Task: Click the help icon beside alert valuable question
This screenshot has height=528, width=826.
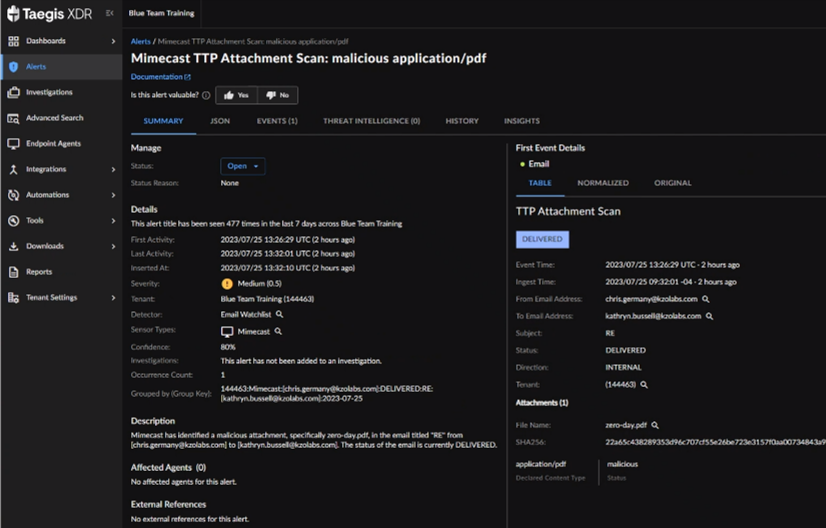Action: [x=206, y=96]
